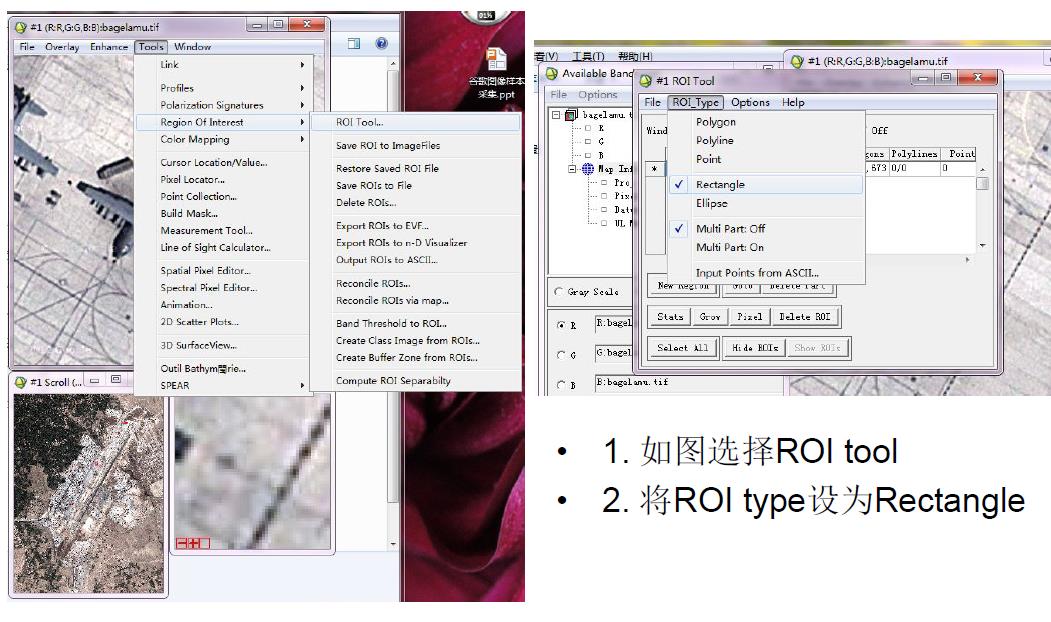Open the Tools menu in the image window

[151, 46]
